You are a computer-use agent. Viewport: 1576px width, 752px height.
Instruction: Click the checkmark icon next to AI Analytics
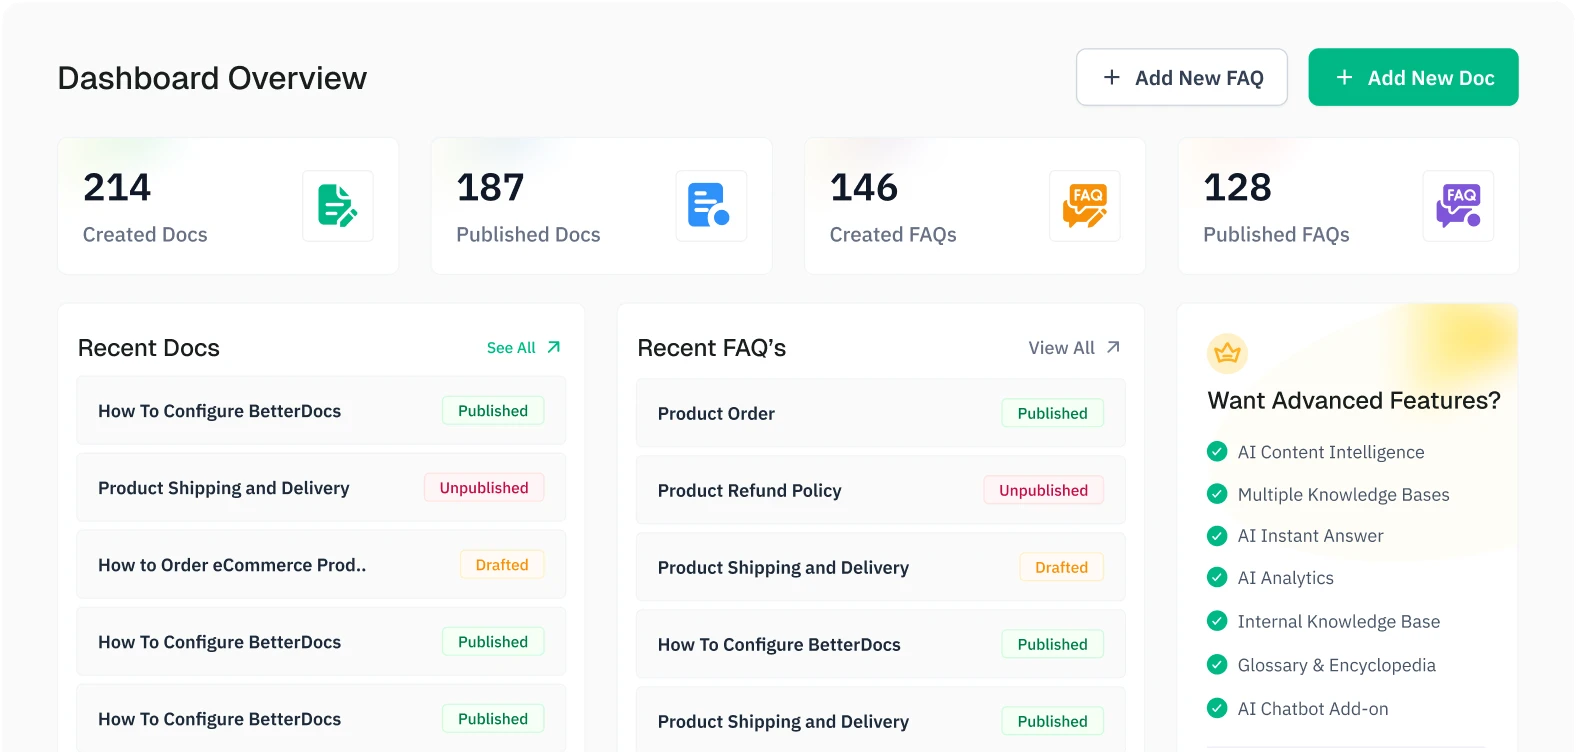click(x=1217, y=578)
